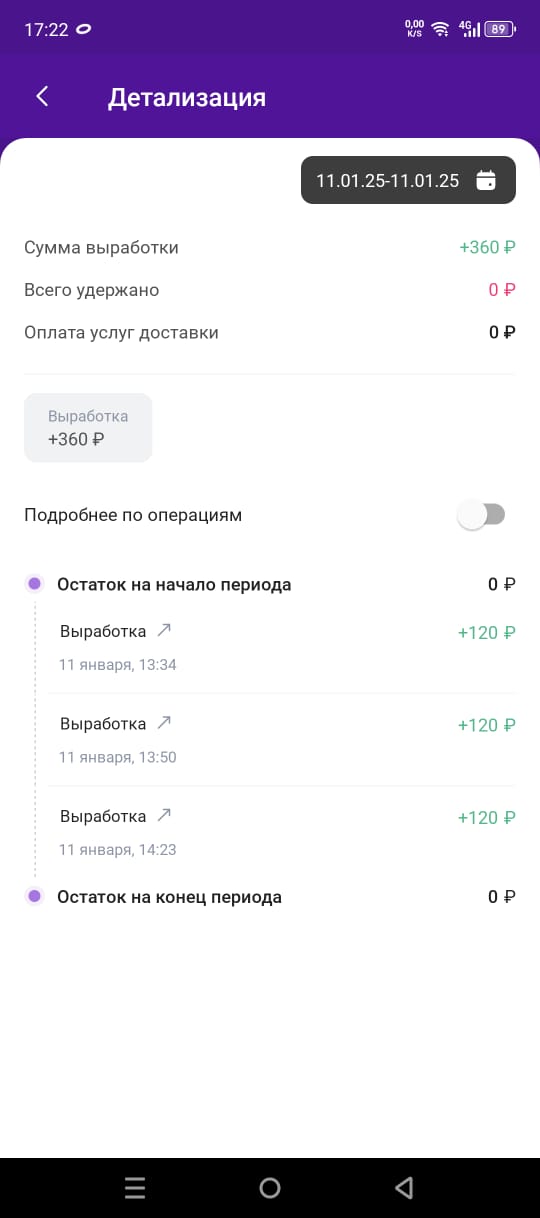The height and width of the screenshot is (1218, 540).
Task: Tap the Сумма выработки +360 ₽ amount
Action: pos(487,248)
